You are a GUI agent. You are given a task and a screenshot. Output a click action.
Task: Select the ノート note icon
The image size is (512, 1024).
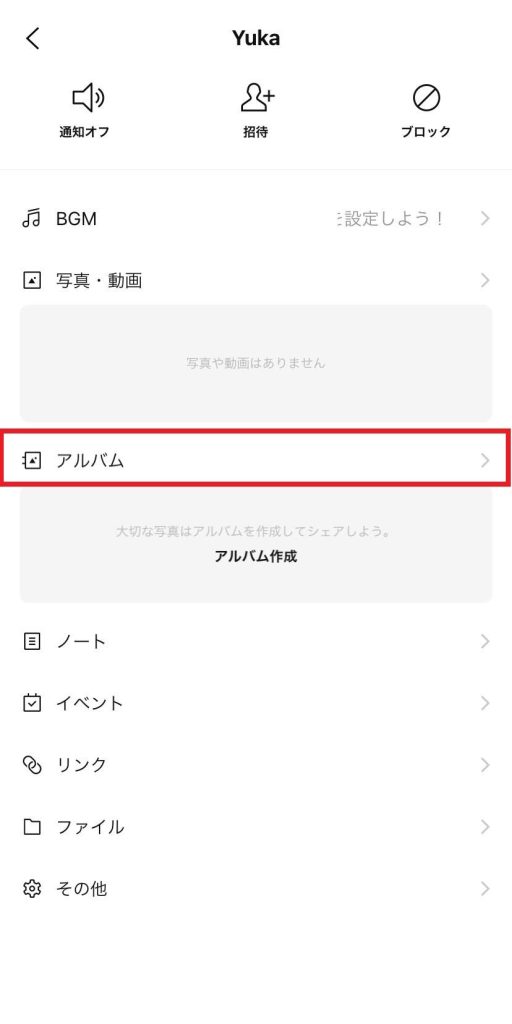[31, 641]
